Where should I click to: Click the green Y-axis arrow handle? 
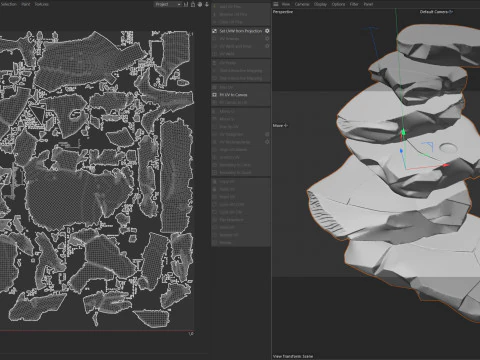403,133
